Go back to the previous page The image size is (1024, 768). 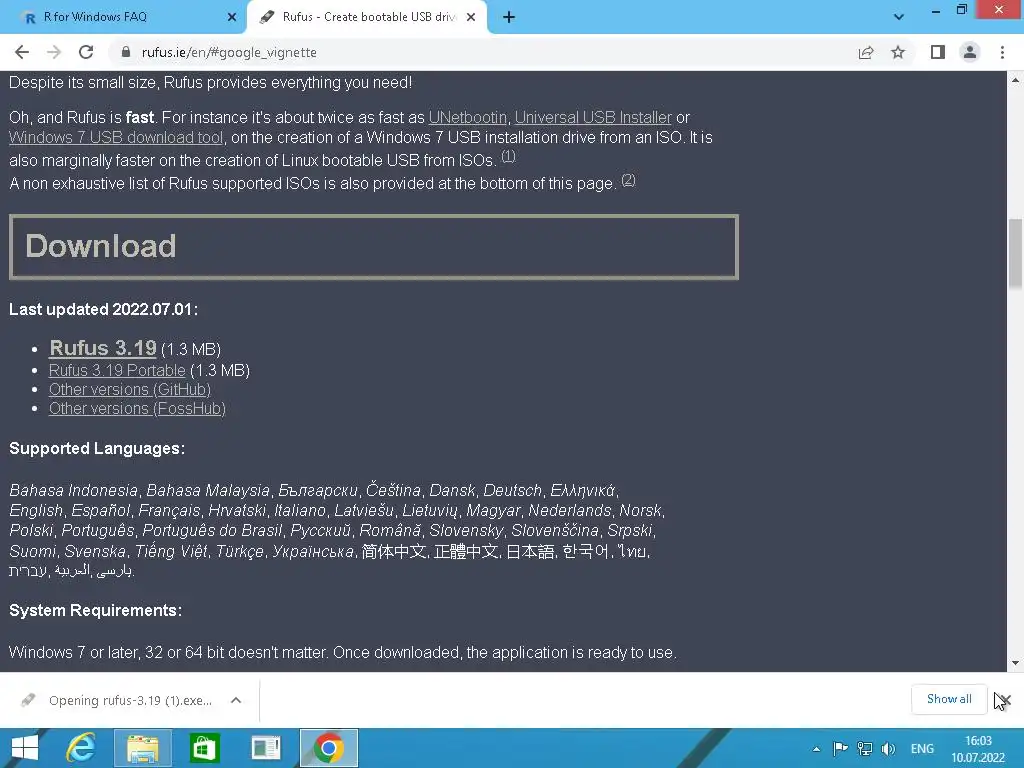[22, 52]
